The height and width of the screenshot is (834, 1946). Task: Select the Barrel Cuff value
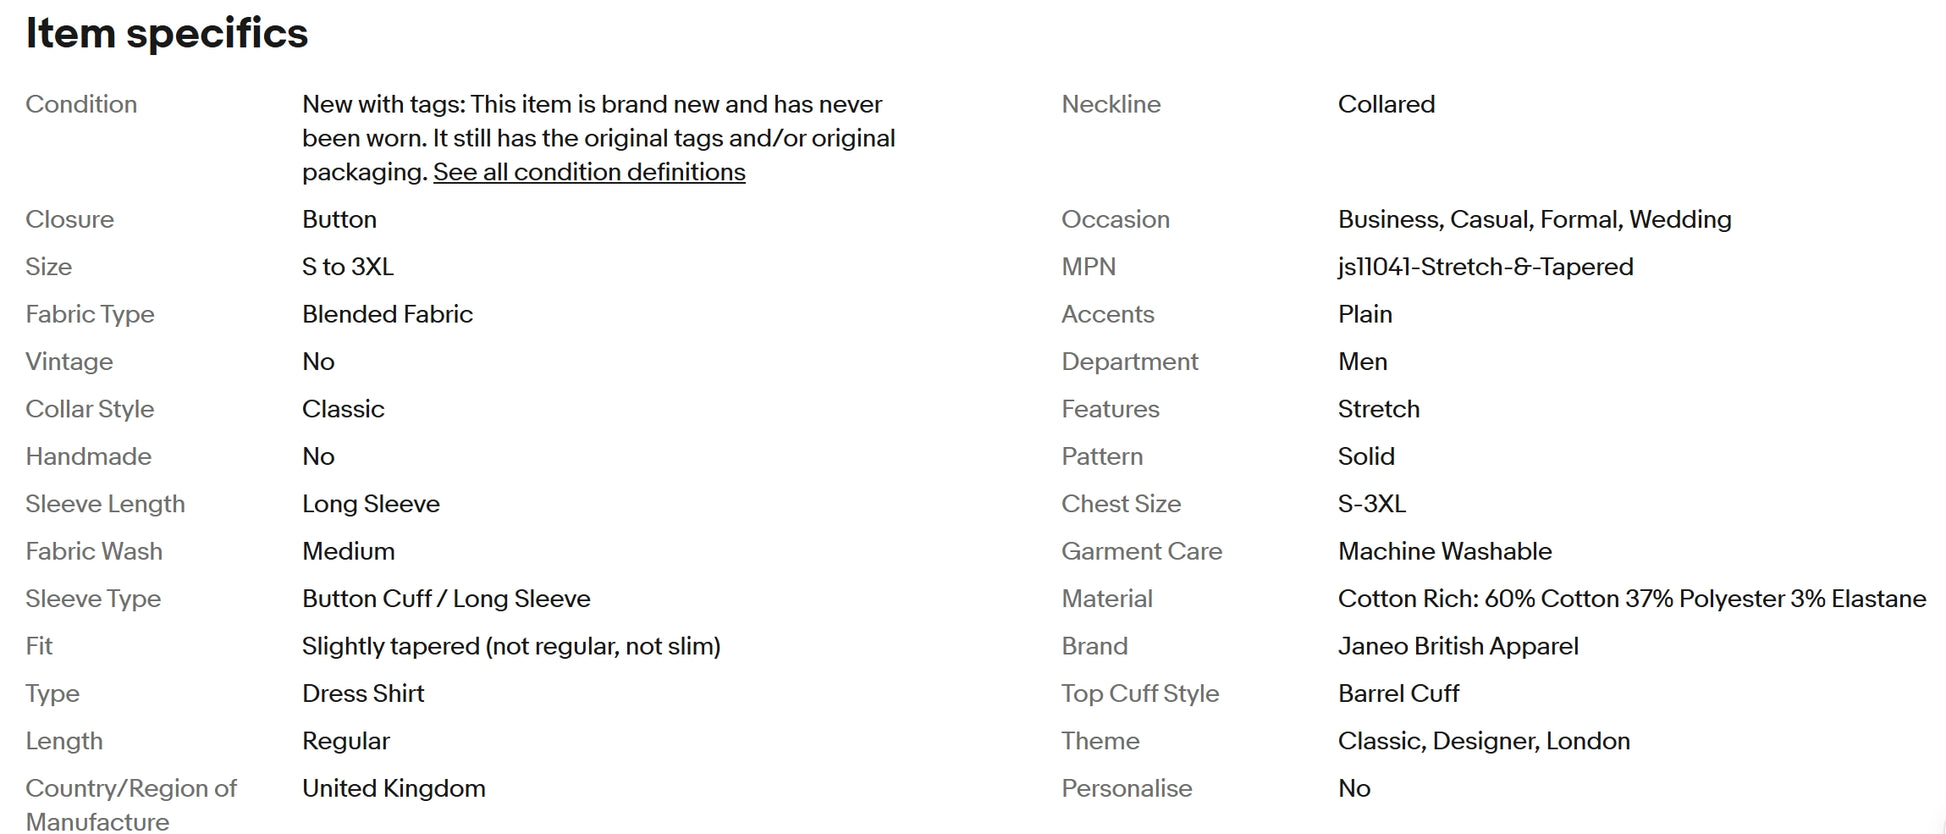[1398, 693]
